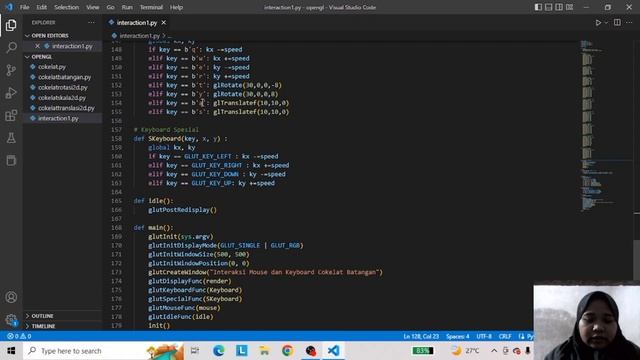Click the Run Python File play button
This screenshot has width=640, height=360.
coord(598,23)
